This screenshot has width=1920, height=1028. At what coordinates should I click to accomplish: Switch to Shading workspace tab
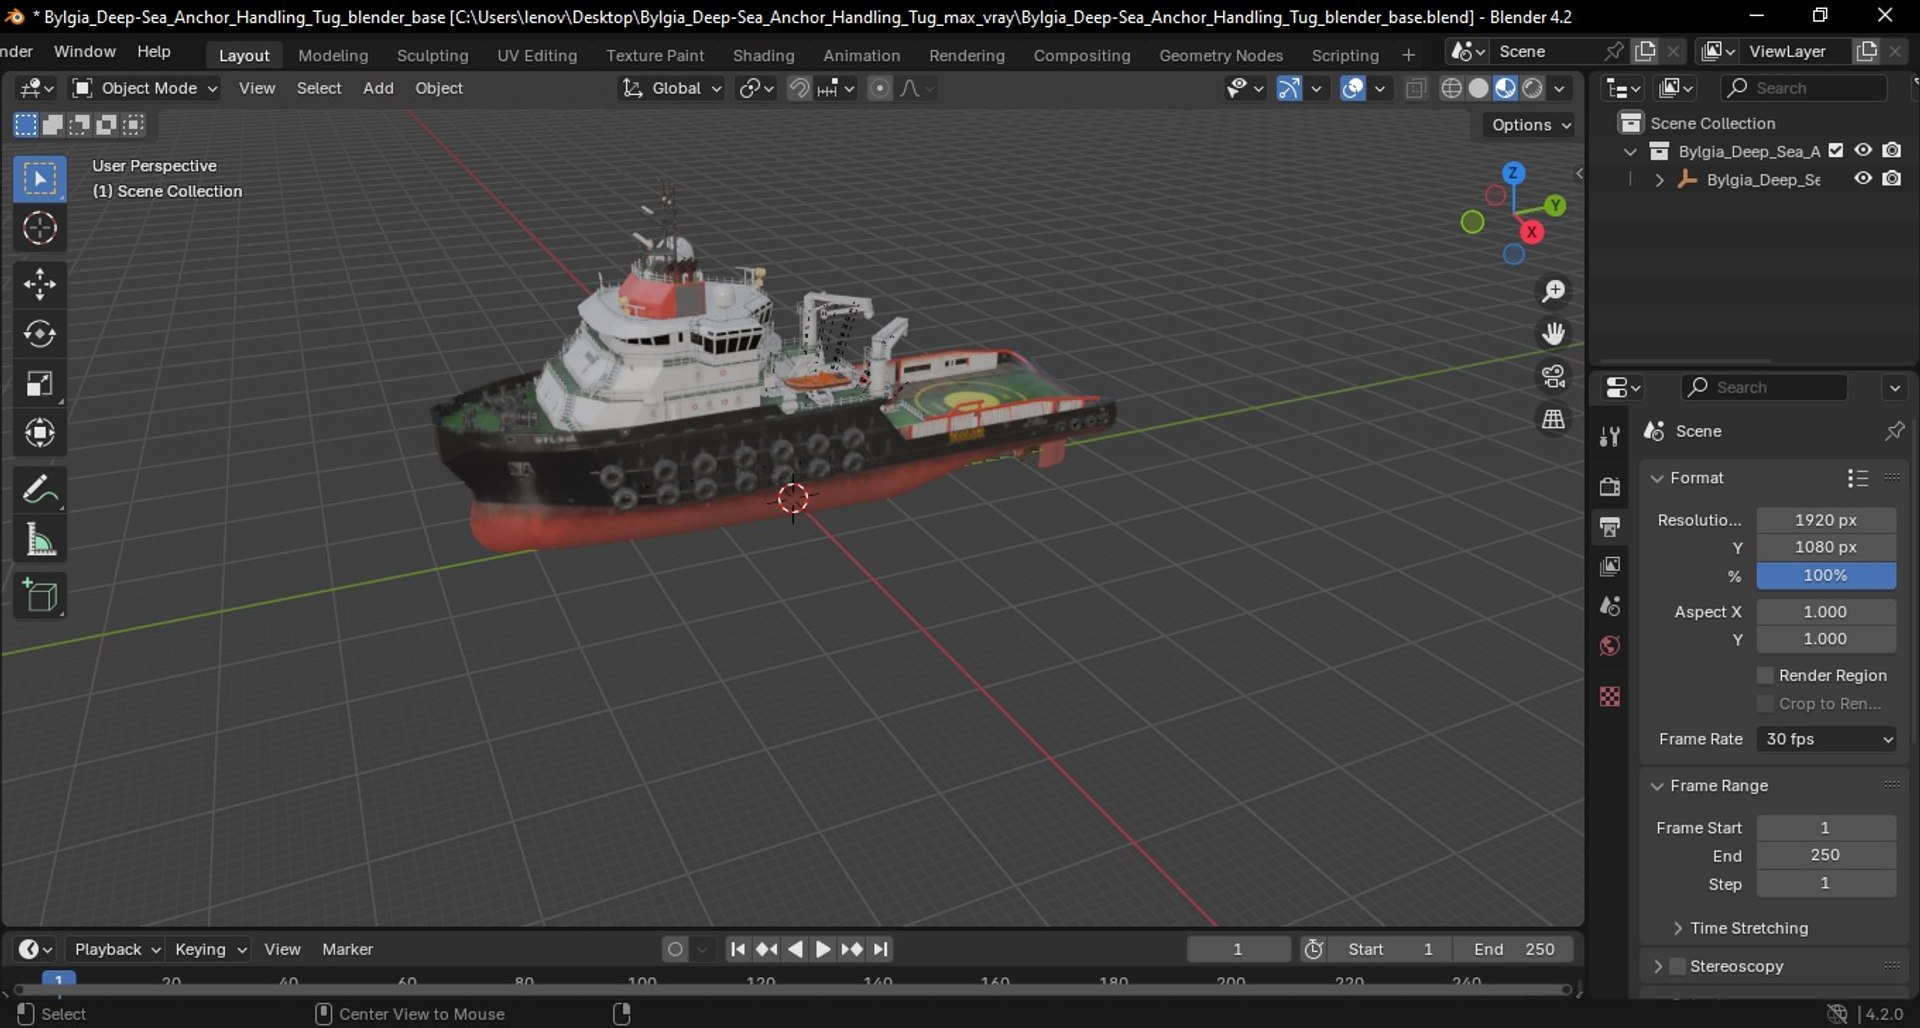[x=763, y=55]
